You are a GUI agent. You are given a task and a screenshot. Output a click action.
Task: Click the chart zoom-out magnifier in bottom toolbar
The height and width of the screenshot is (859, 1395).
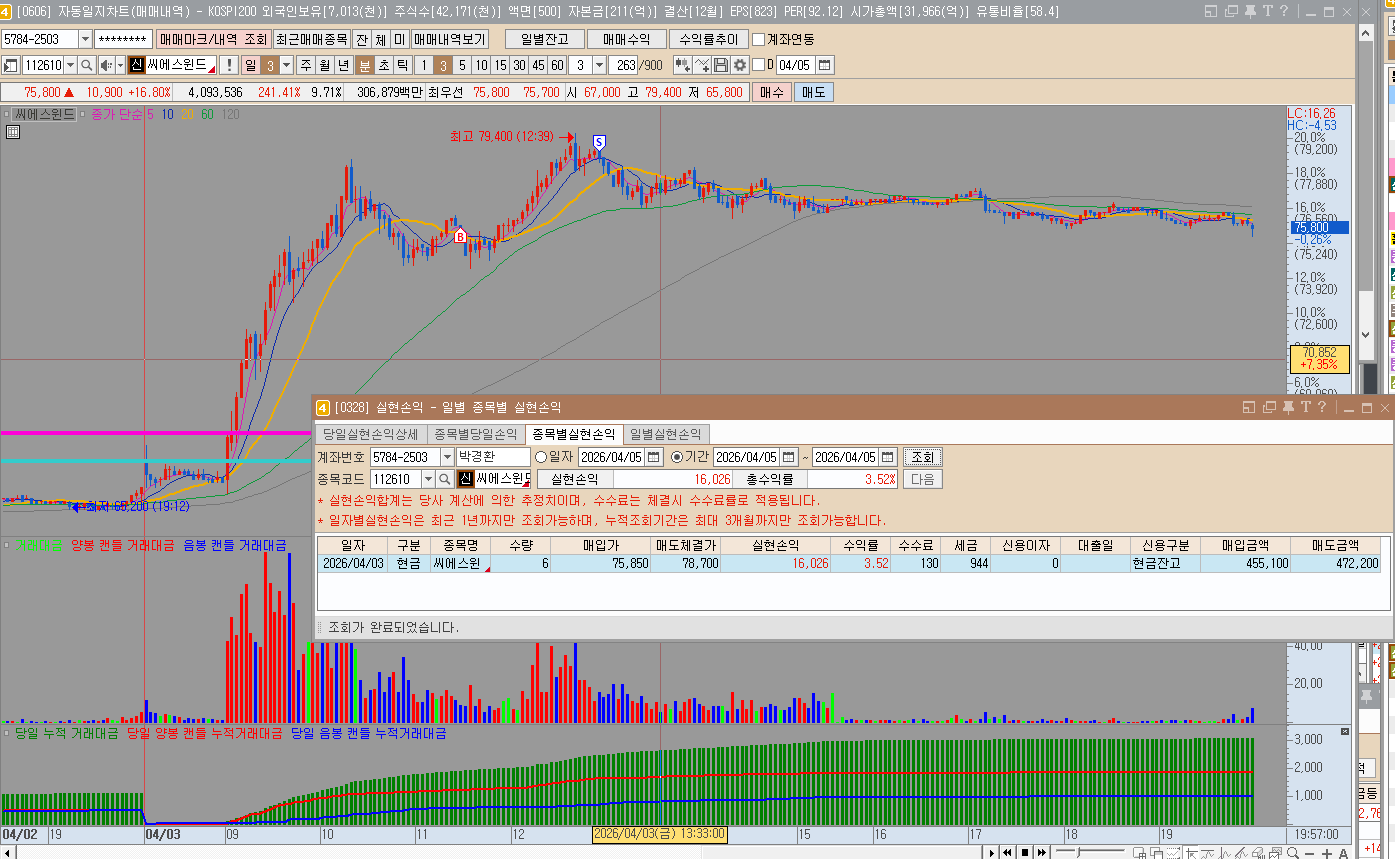click(x=1293, y=853)
